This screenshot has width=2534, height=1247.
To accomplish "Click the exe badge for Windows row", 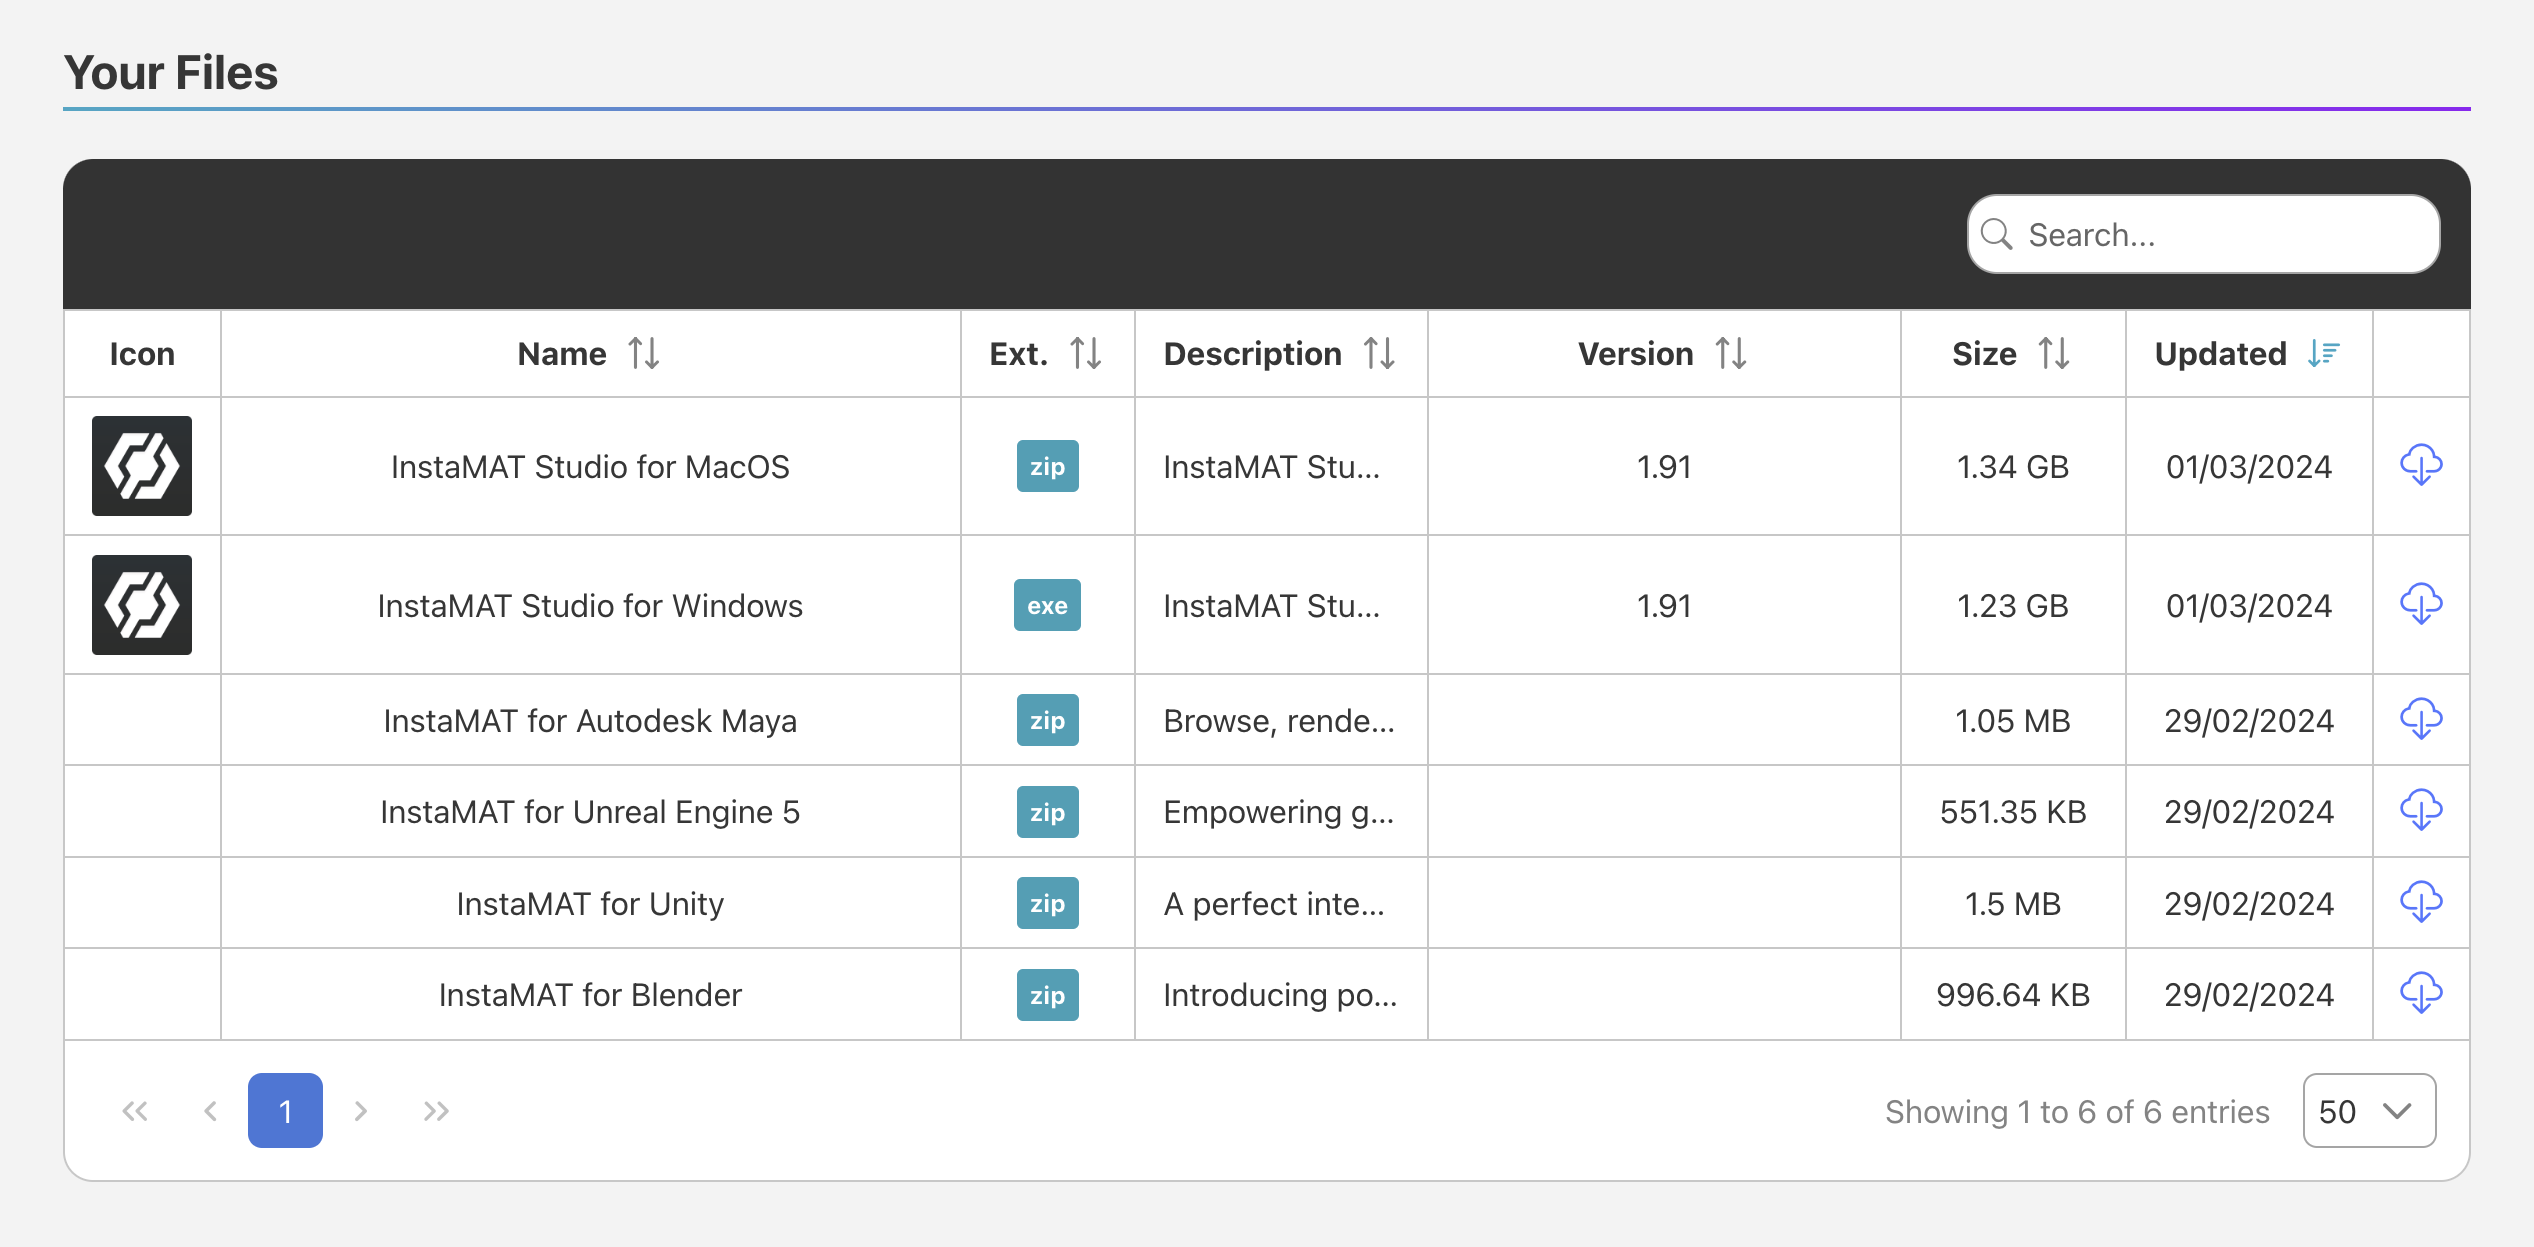I will [1047, 605].
